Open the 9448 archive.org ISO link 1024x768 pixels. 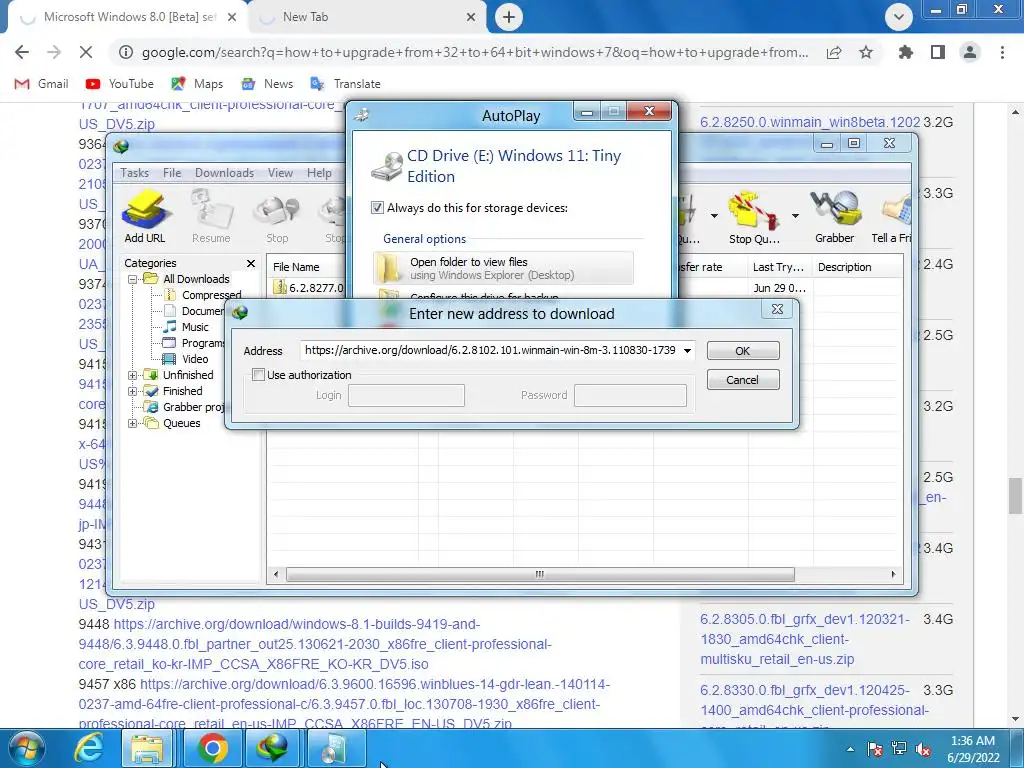tap(315, 645)
